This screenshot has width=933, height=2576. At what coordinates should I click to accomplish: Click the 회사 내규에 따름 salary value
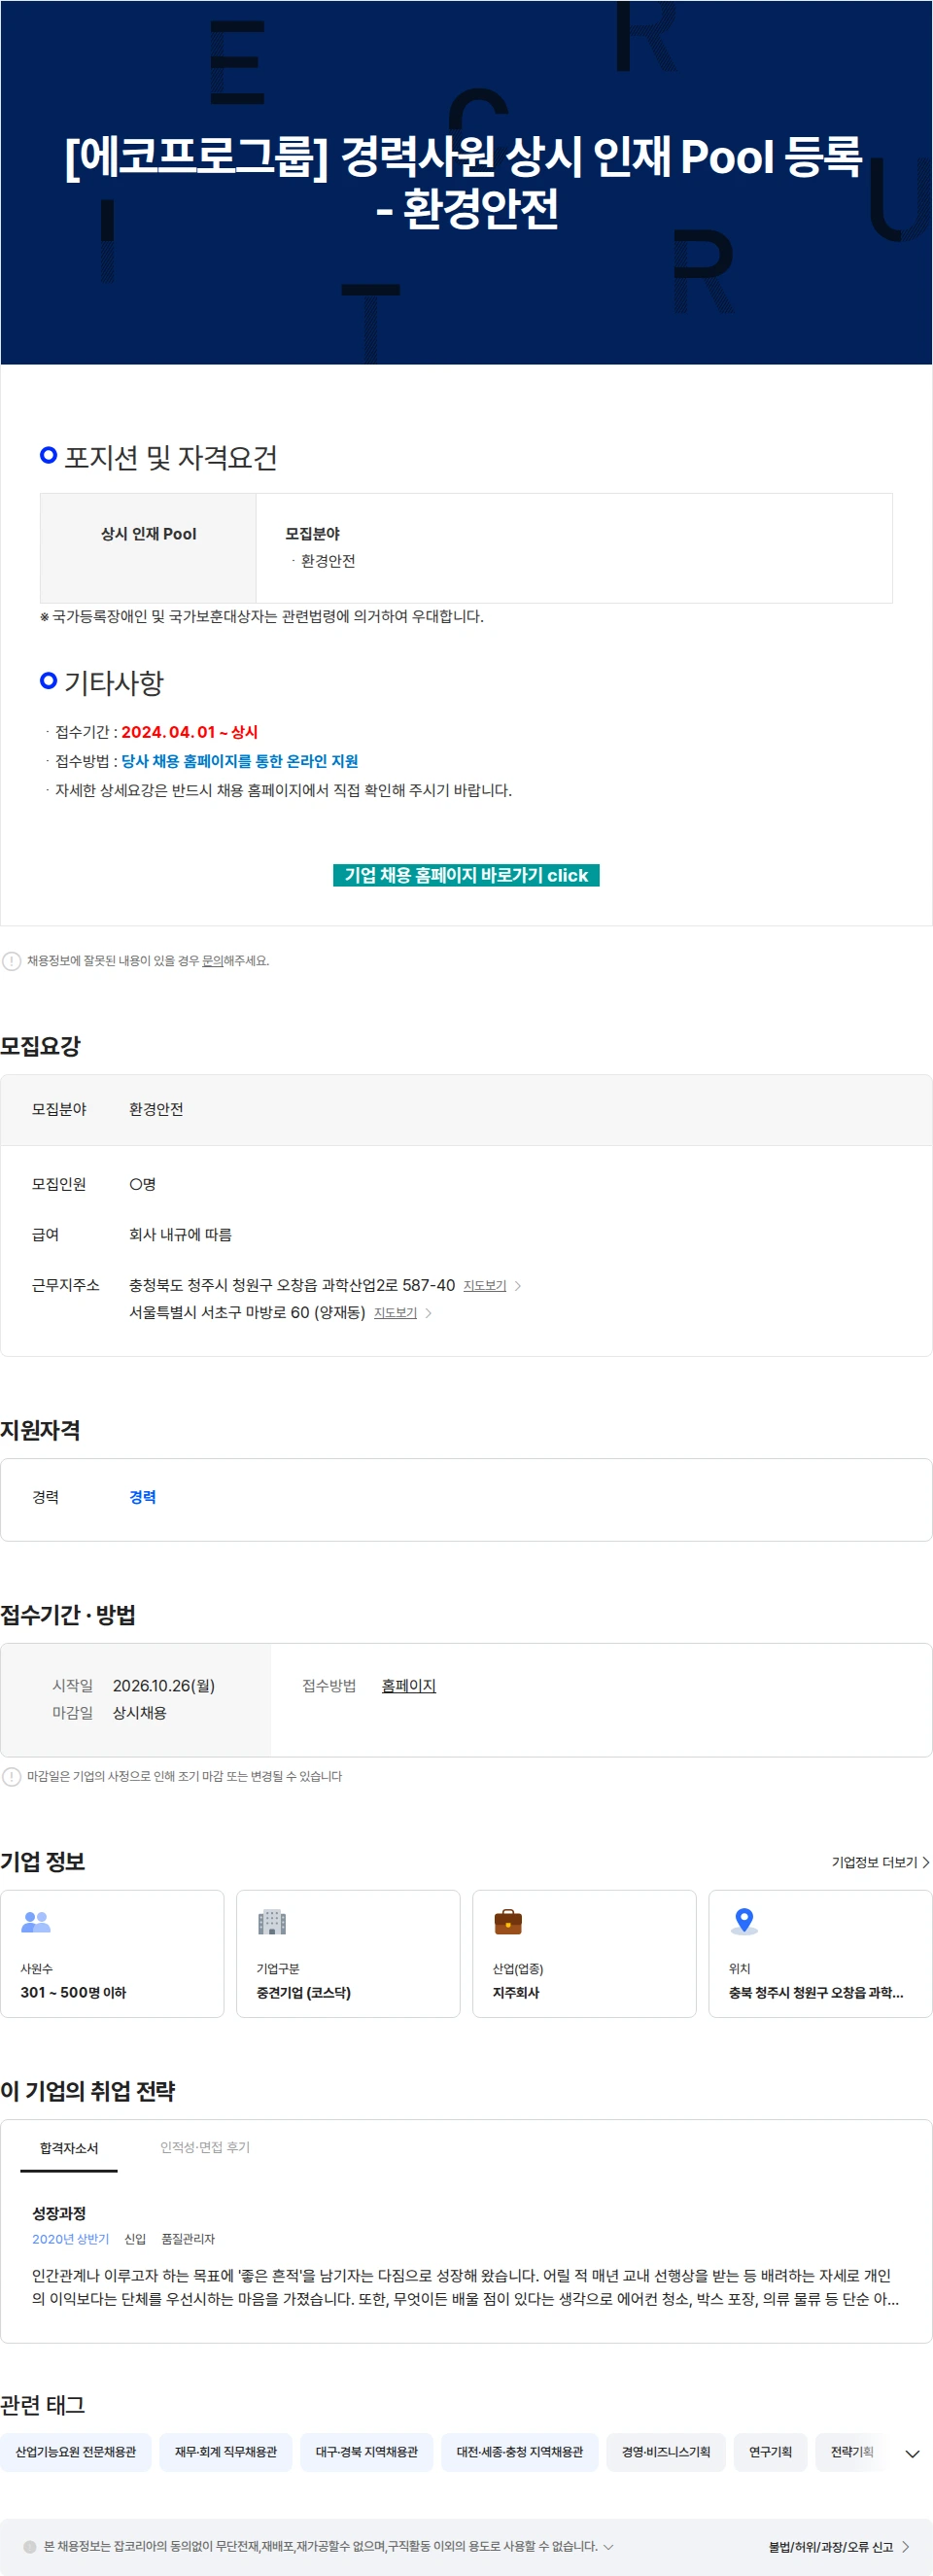[180, 1234]
